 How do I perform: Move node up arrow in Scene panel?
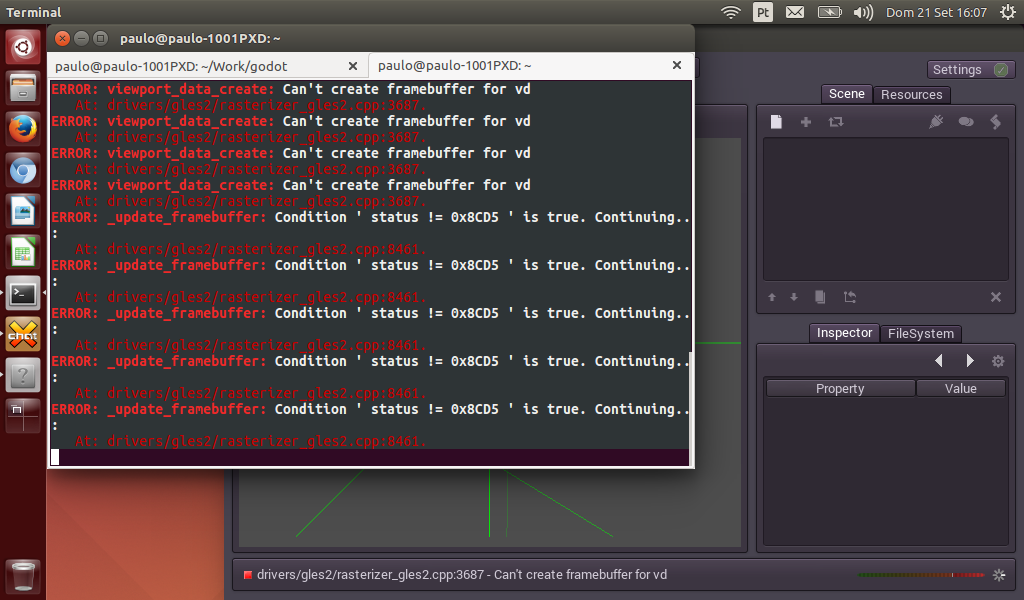tap(772, 297)
